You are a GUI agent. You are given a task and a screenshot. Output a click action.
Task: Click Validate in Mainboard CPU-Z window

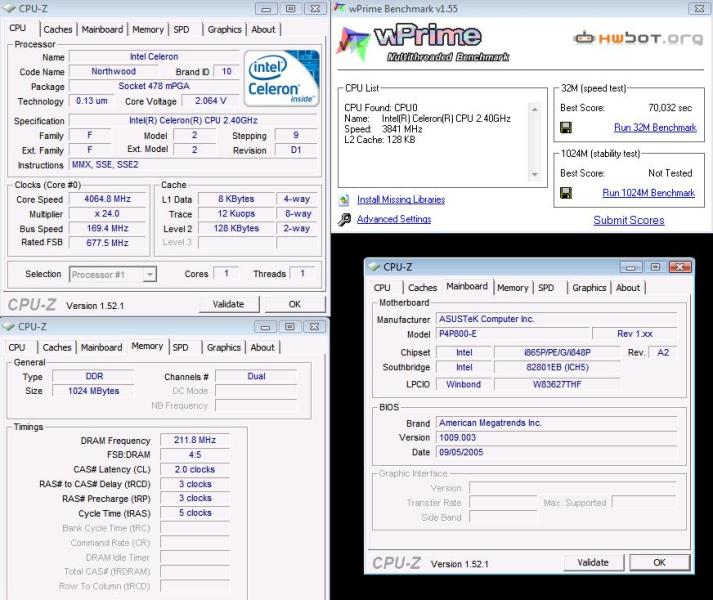[593, 563]
